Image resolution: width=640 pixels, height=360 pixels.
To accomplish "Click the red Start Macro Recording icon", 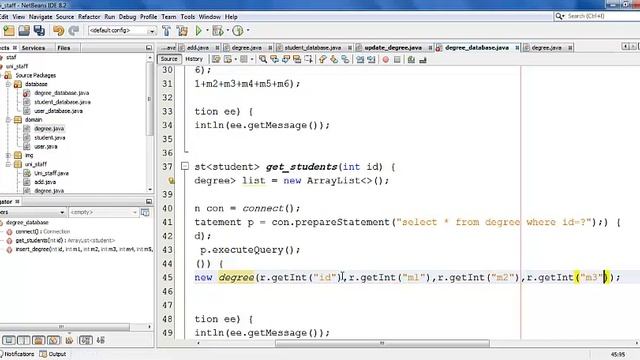I will 386,60.
